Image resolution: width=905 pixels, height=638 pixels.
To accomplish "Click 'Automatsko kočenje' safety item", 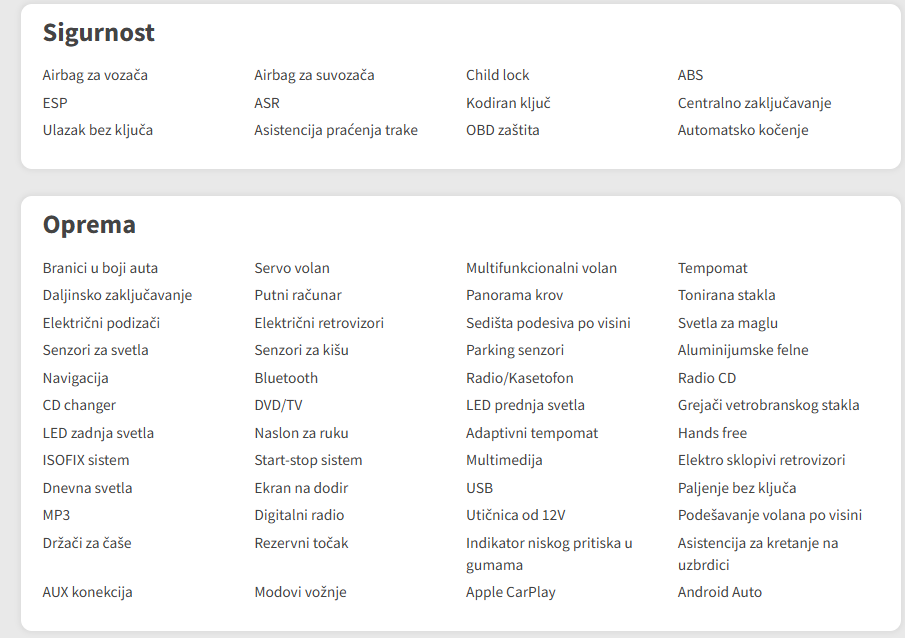I will click(x=743, y=130).
